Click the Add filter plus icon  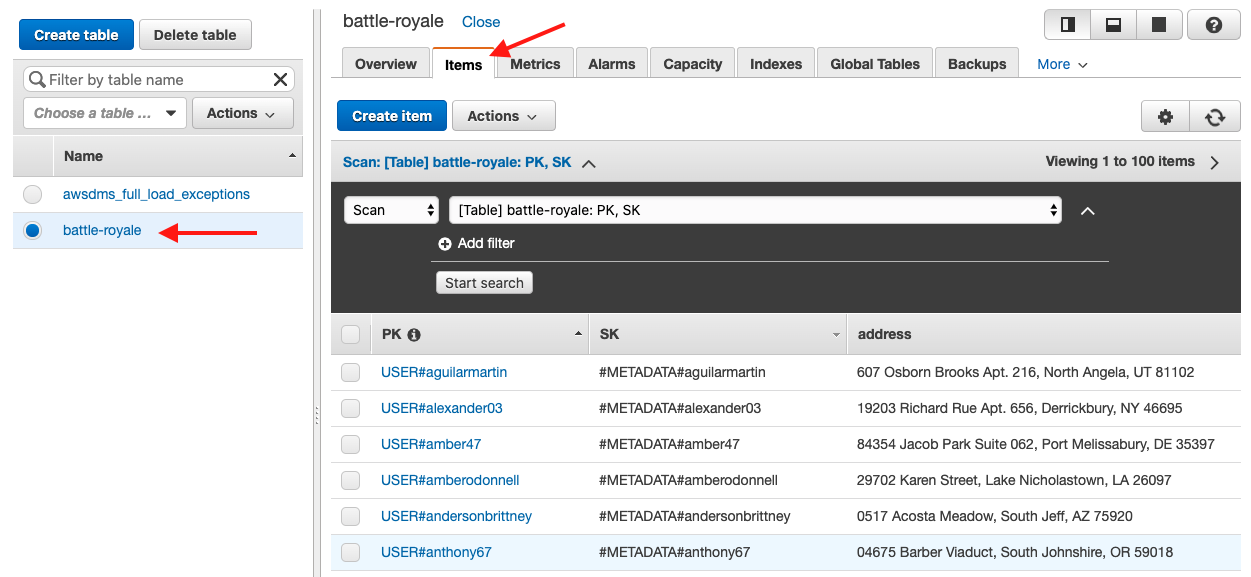pyautogui.click(x=445, y=243)
